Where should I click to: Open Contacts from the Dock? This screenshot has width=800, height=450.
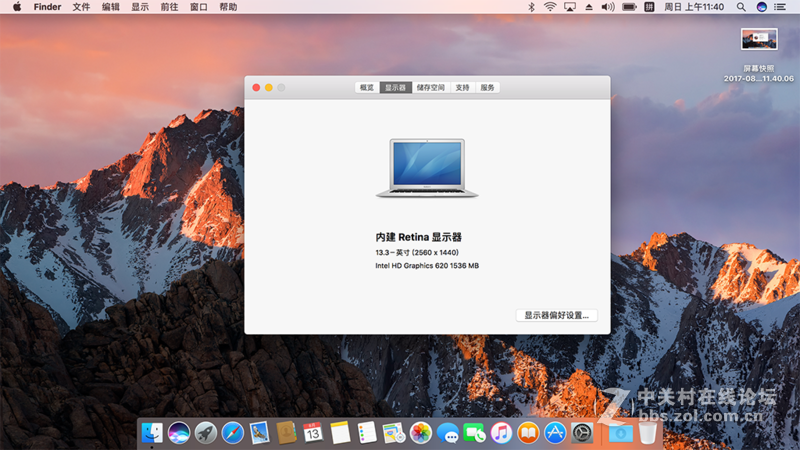click(x=286, y=433)
